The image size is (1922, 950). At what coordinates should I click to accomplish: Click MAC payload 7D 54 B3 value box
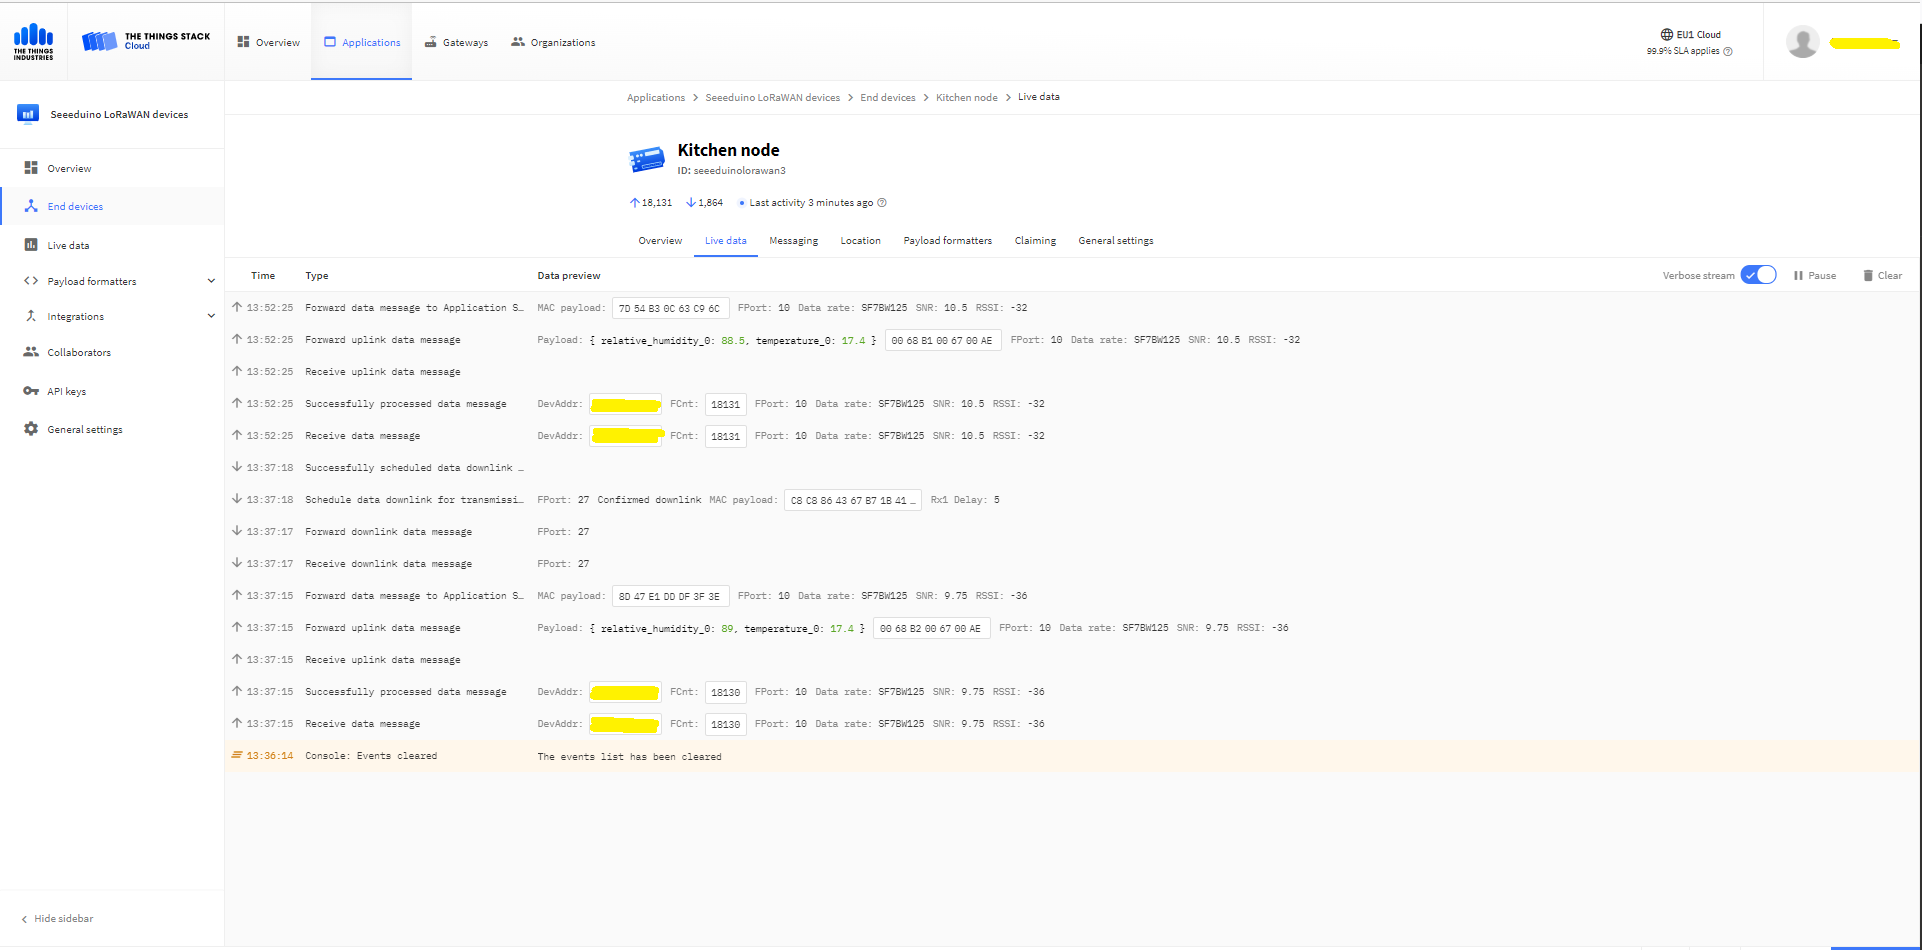point(669,309)
